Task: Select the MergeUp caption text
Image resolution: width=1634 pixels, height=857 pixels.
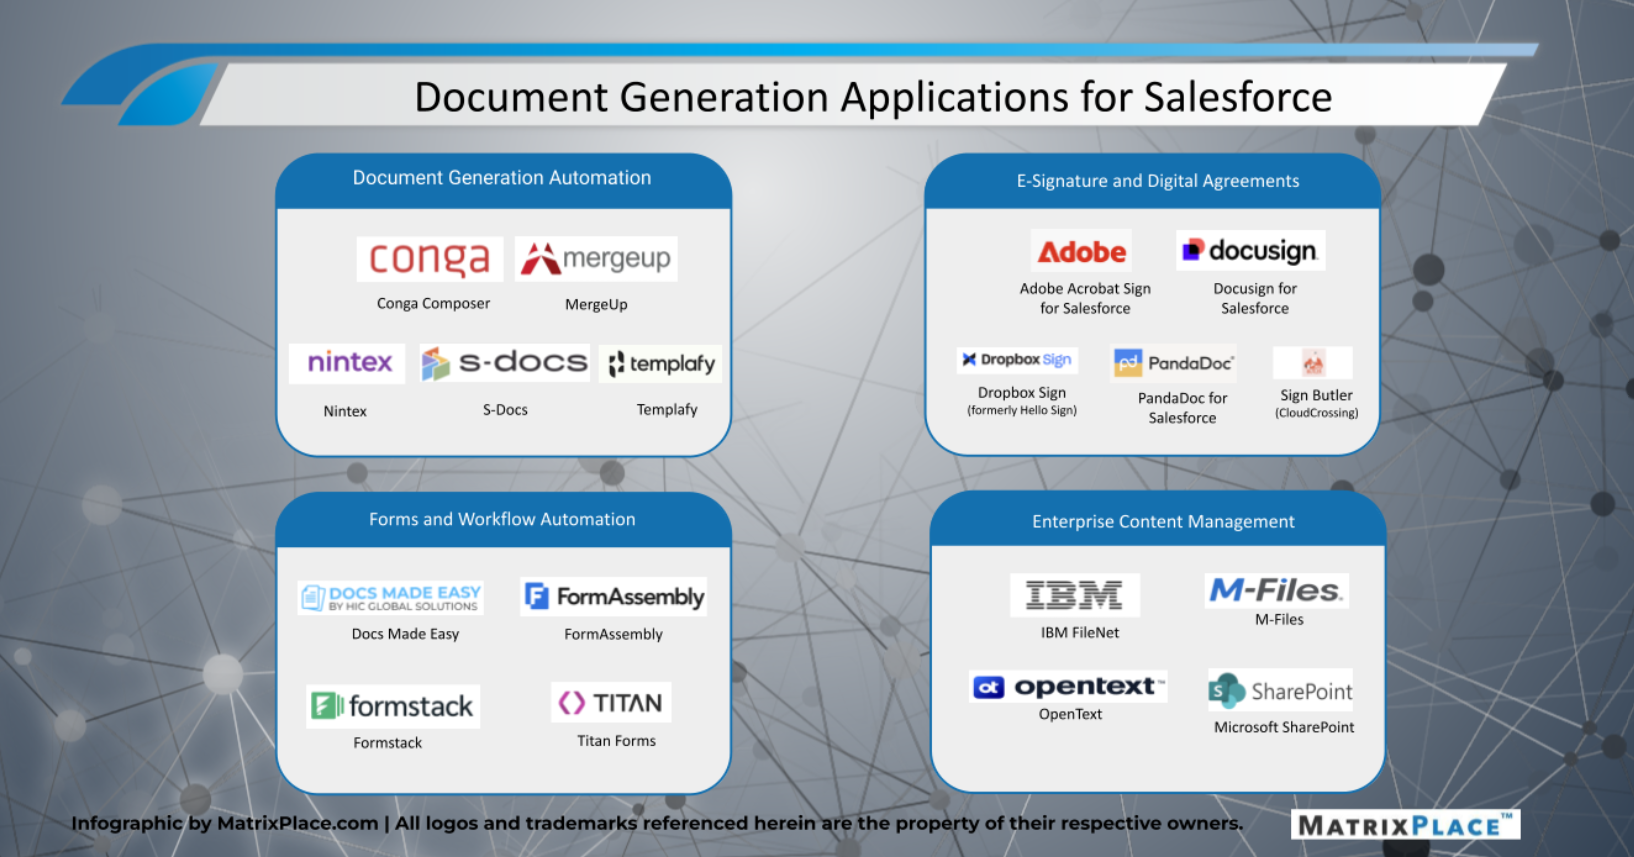Action: click(x=596, y=304)
